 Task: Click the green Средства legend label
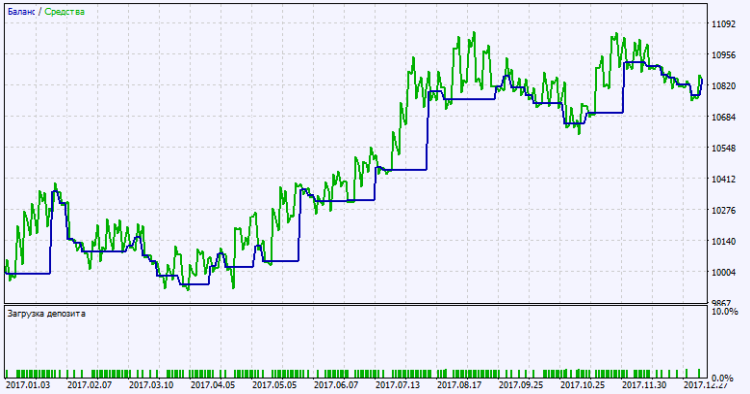click(65, 11)
